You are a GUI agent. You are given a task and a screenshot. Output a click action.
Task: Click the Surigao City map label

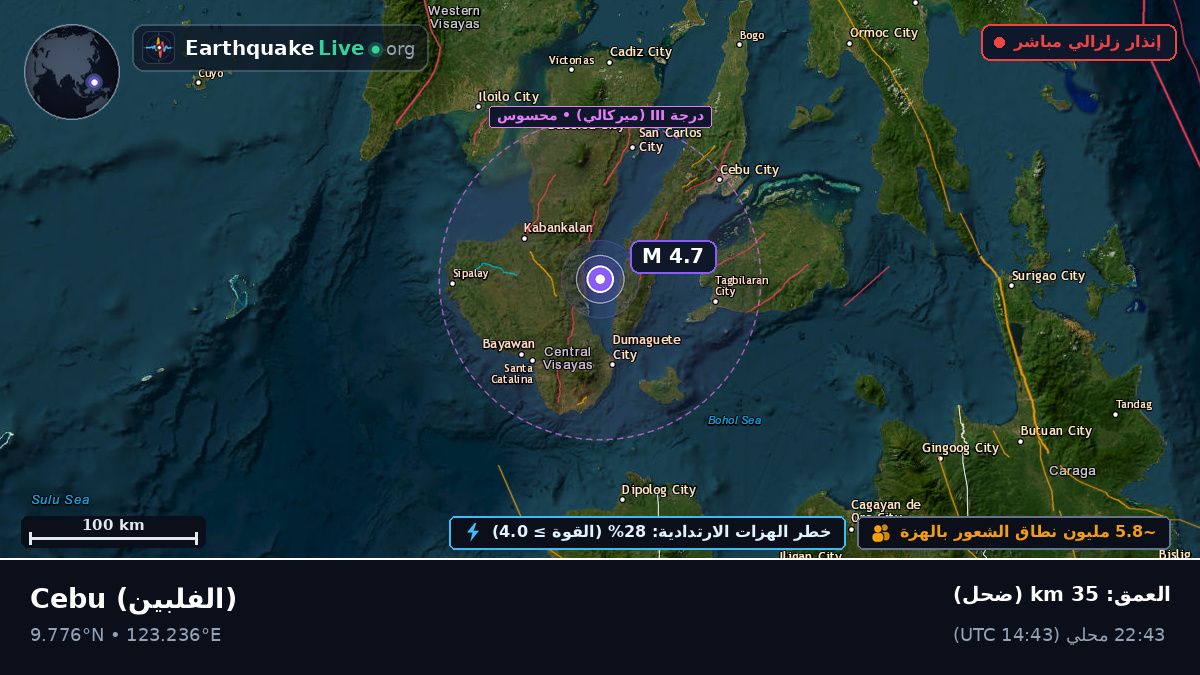tap(1048, 276)
